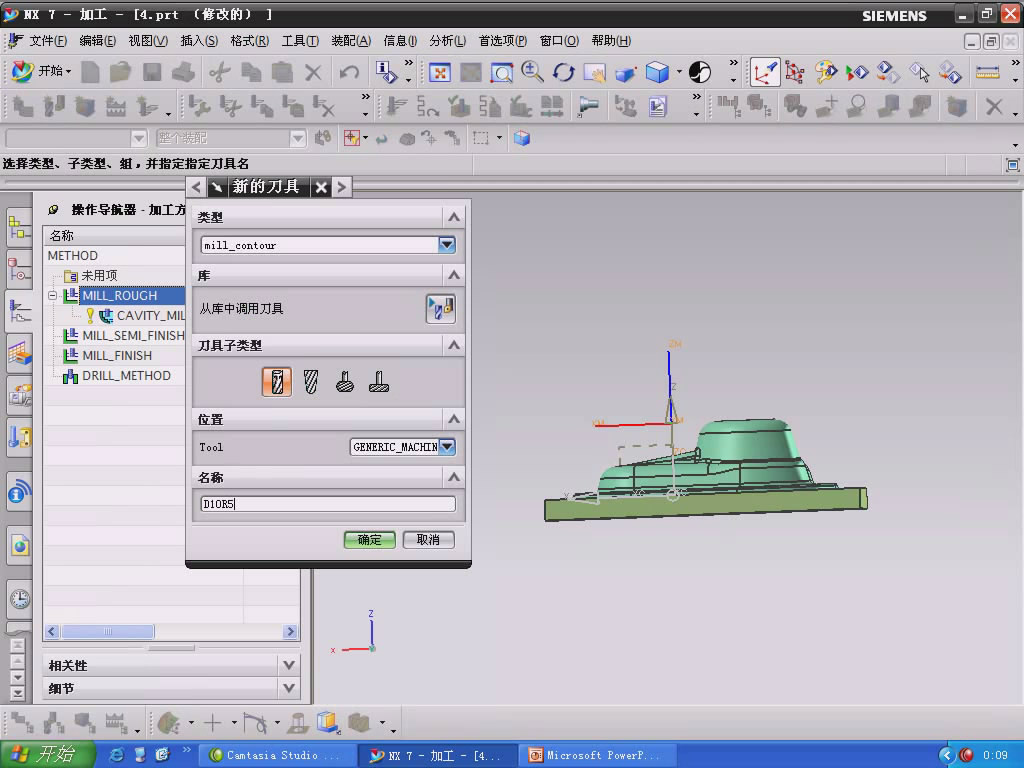Click the navigator scroll right arrow

coord(291,632)
